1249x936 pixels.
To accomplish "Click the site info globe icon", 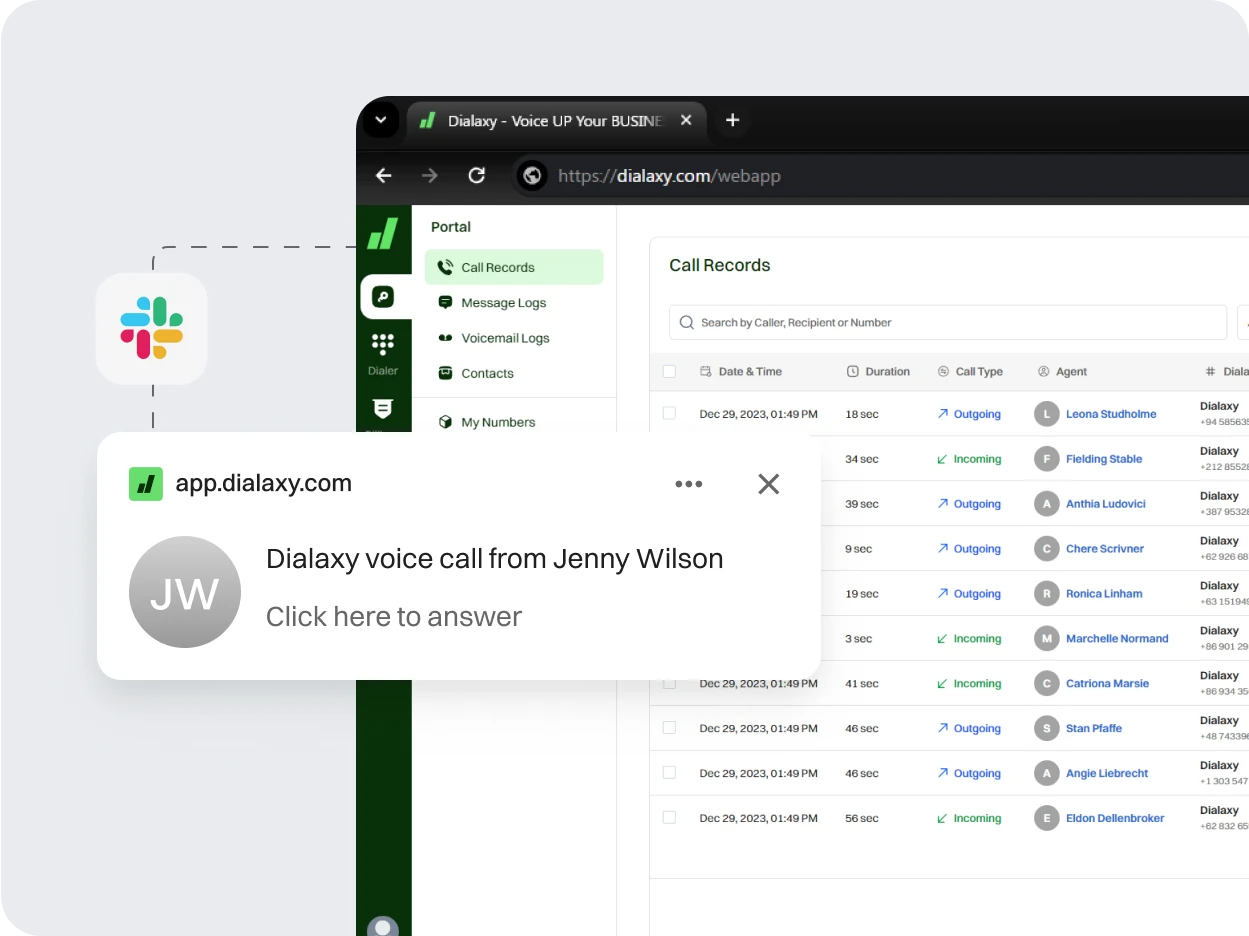I will tap(532, 176).
